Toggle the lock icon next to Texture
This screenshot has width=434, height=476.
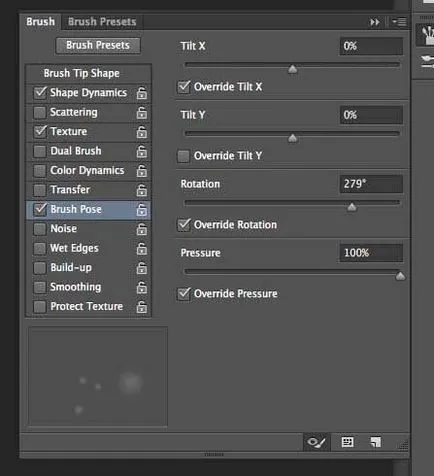coord(142,132)
